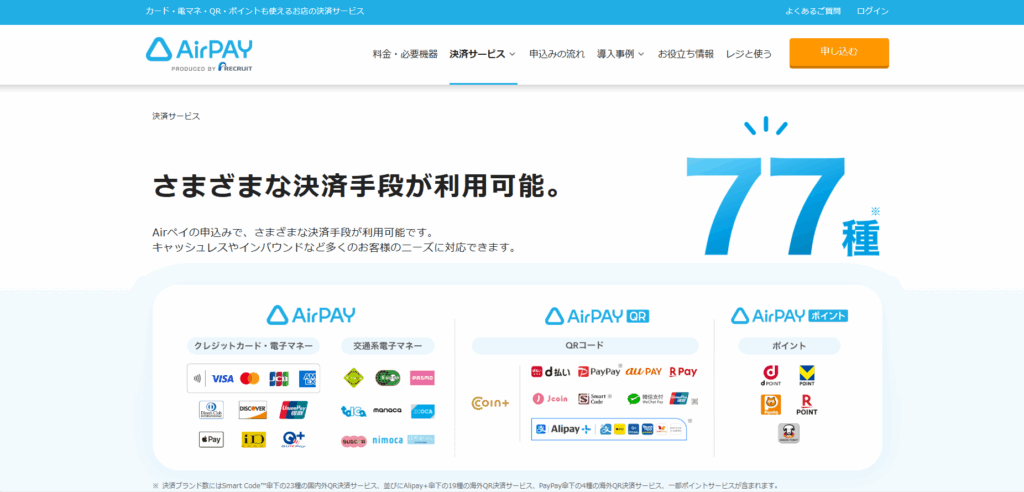Click the ログイン link
The width and height of the screenshot is (1024, 492).
coord(872,11)
